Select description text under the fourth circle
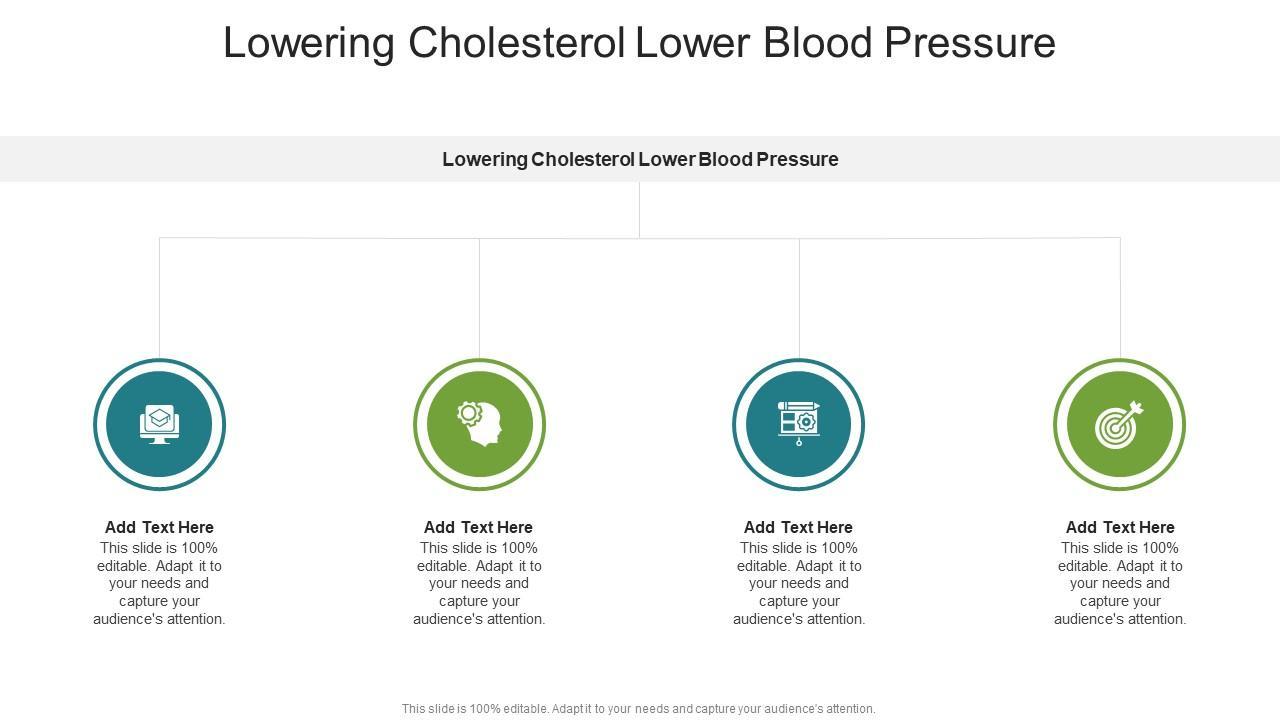Image resolution: width=1280 pixels, height=720 pixels. click(x=1120, y=583)
